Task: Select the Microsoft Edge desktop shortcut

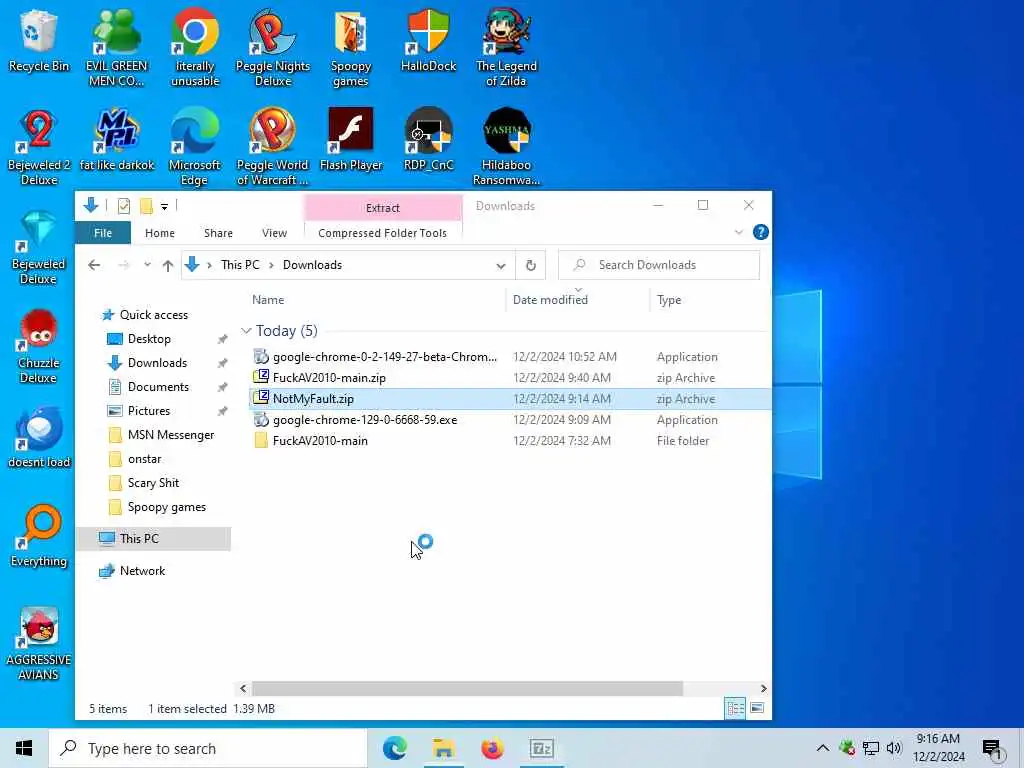Action: coord(195,147)
